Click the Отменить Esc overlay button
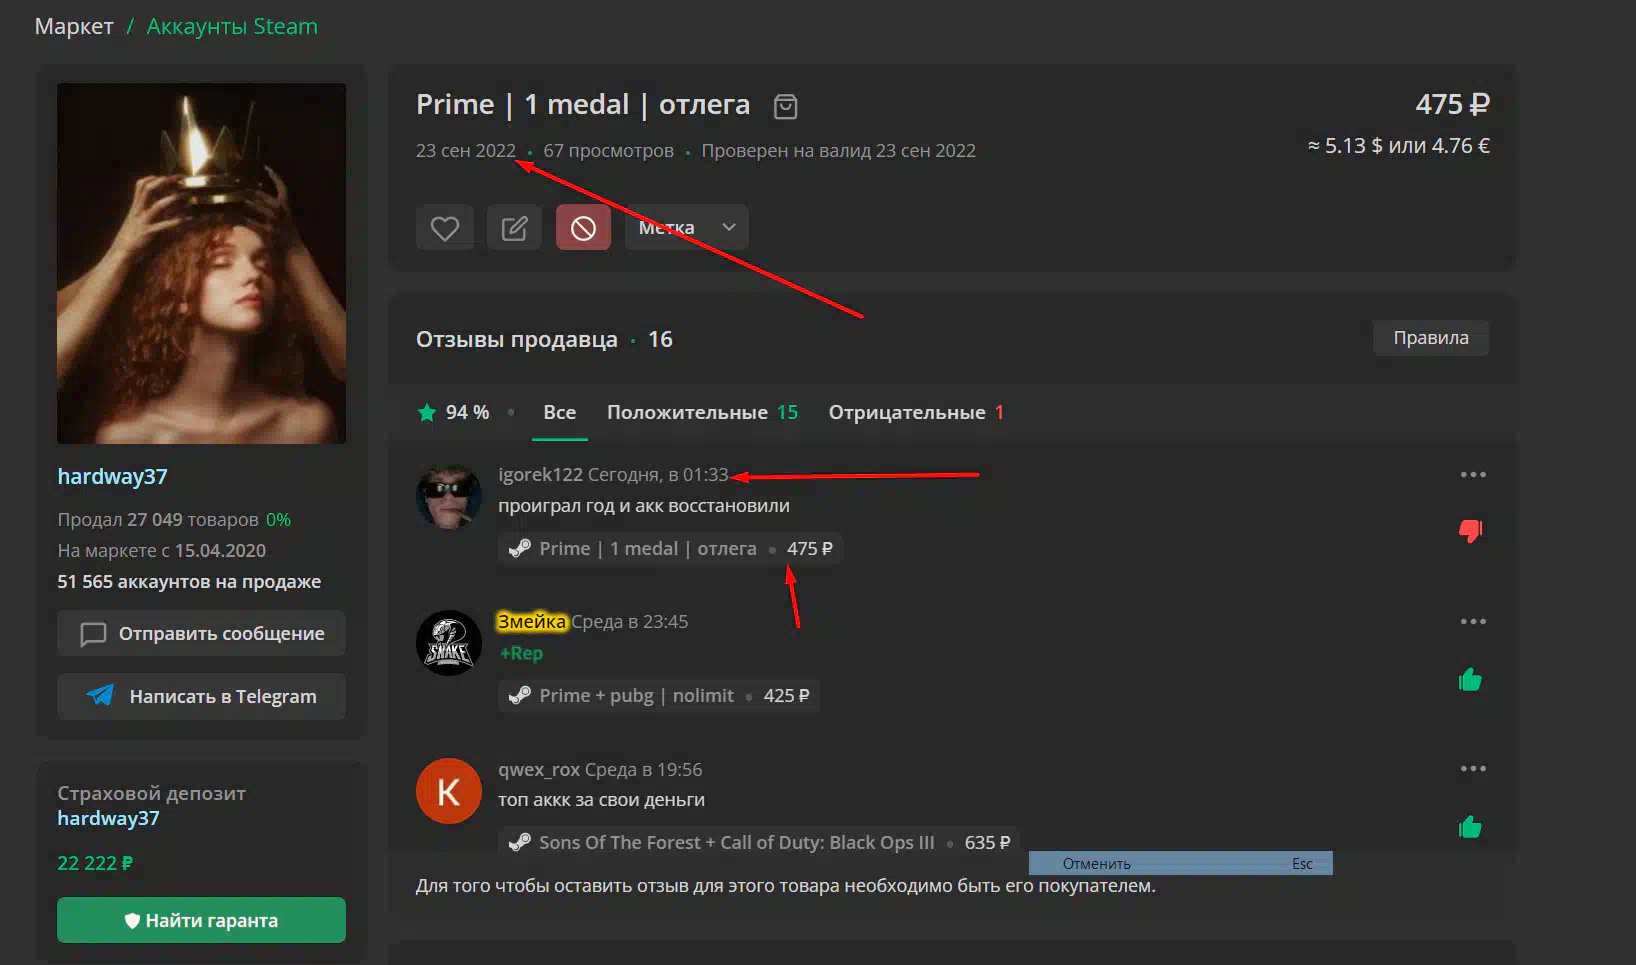Viewport: 1636px width, 965px height. (1180, 863)
